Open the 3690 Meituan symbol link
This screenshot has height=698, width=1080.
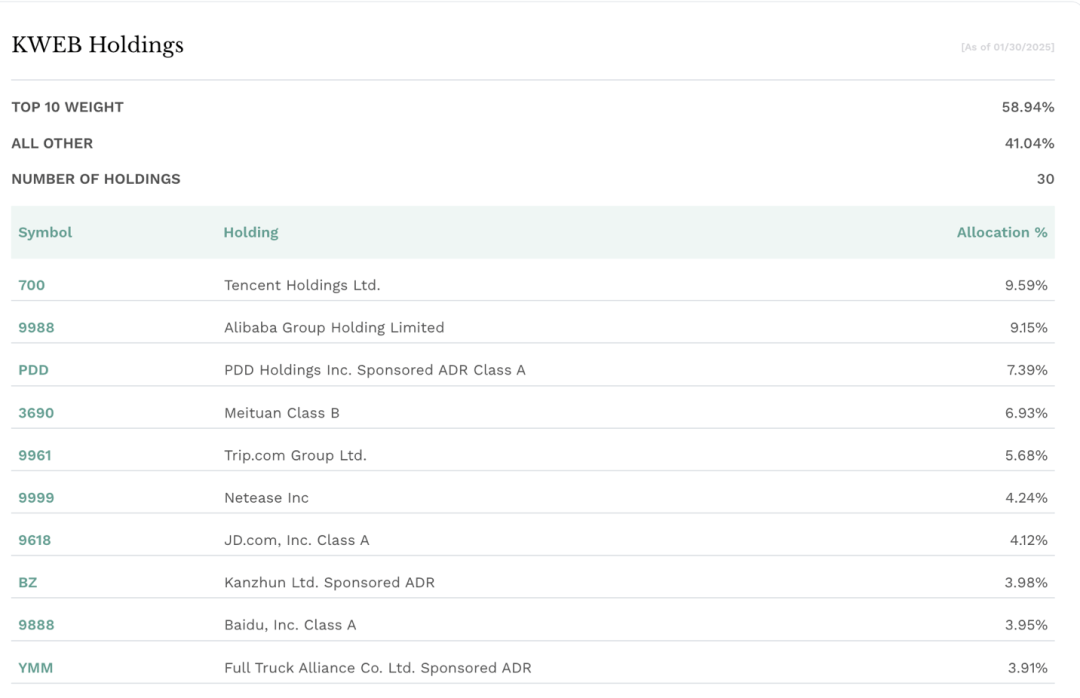tap(36, 413)
